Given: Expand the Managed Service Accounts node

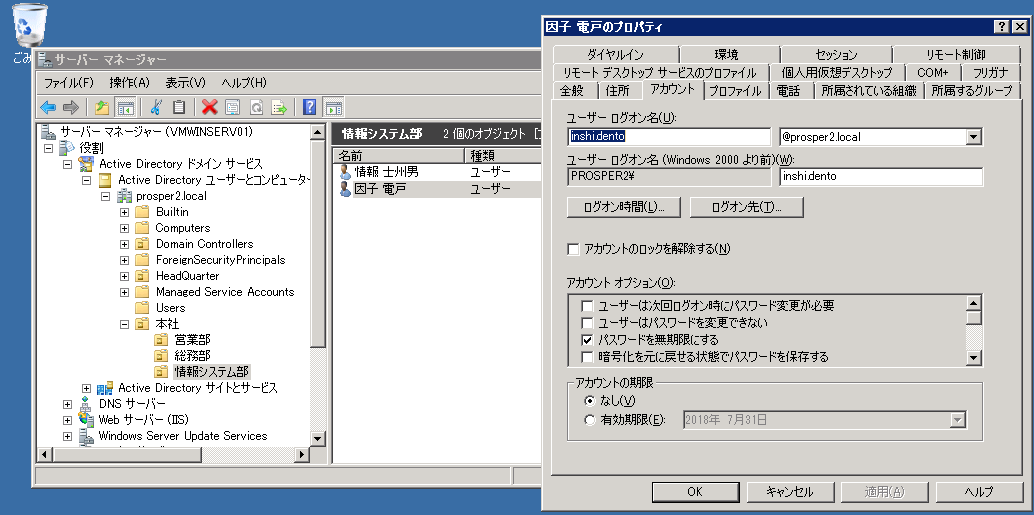Looking at the screenshot, I should [124, 292].
